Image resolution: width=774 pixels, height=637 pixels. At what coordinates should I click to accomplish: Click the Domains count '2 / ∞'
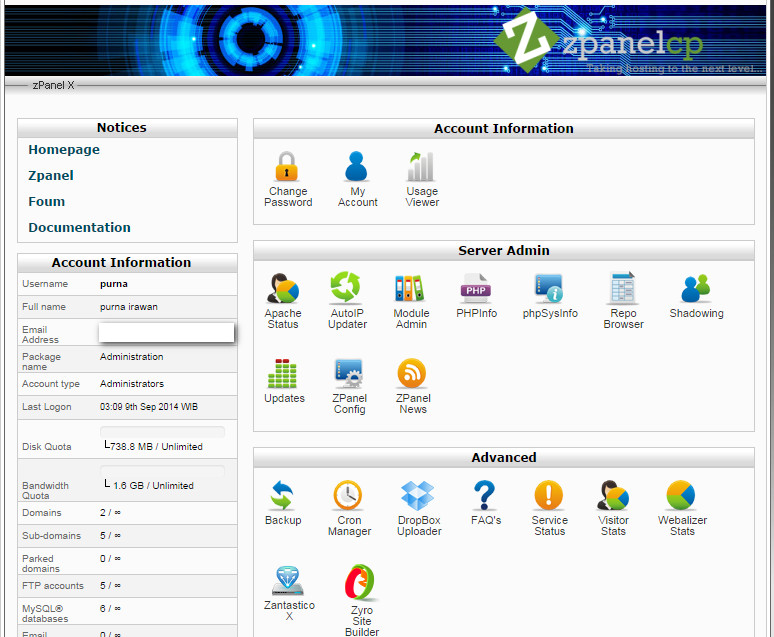tap(110, 513)
